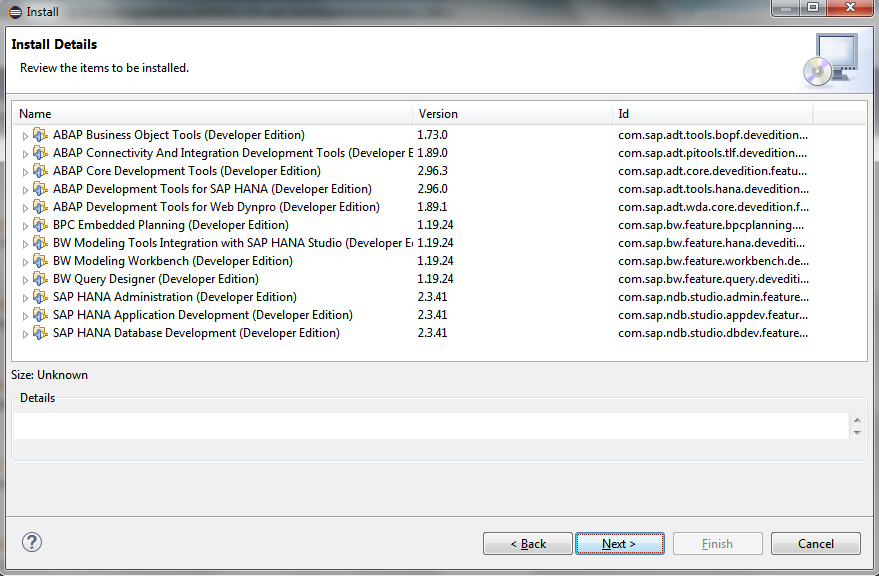Click the com.sap.adt.pitools.tlf.devedition Id cell
The height and width of the screenshot is (576, 879).
pyautogui.click(x=713, y=153)
